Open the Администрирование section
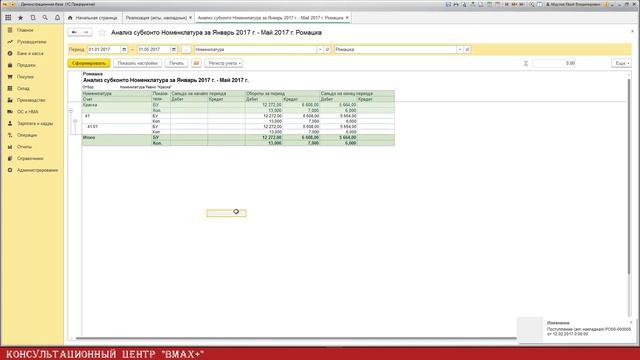Image resolution: width=640 pixels, height=360 pixels. point(37,170)
